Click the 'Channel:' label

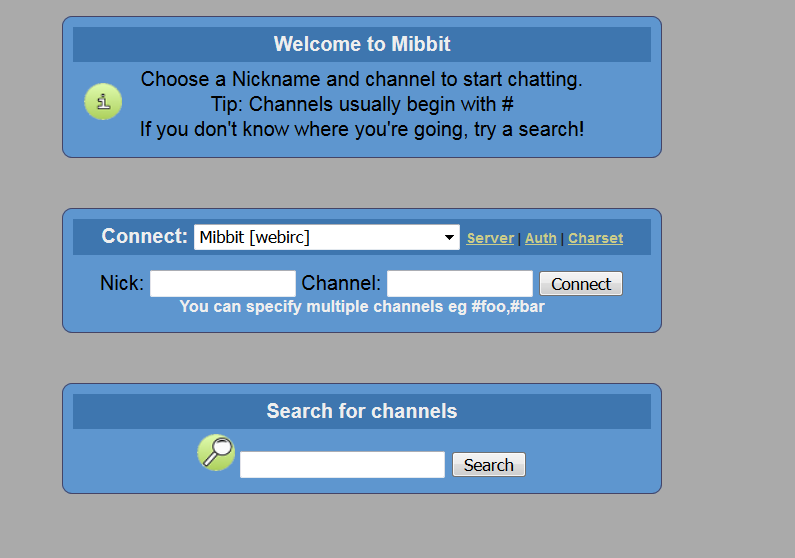(341, 284)
